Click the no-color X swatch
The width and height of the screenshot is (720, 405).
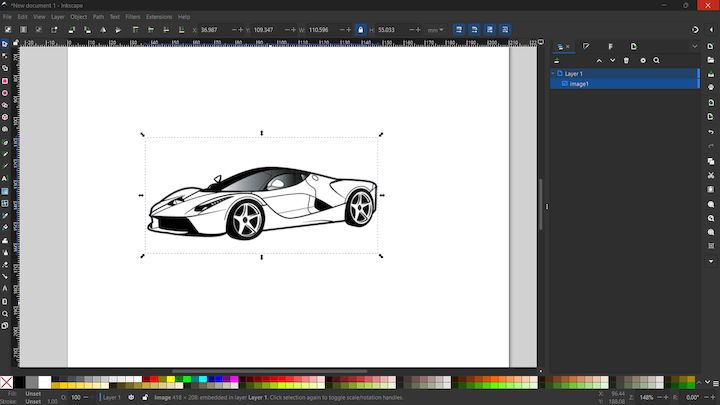(6, 382)
